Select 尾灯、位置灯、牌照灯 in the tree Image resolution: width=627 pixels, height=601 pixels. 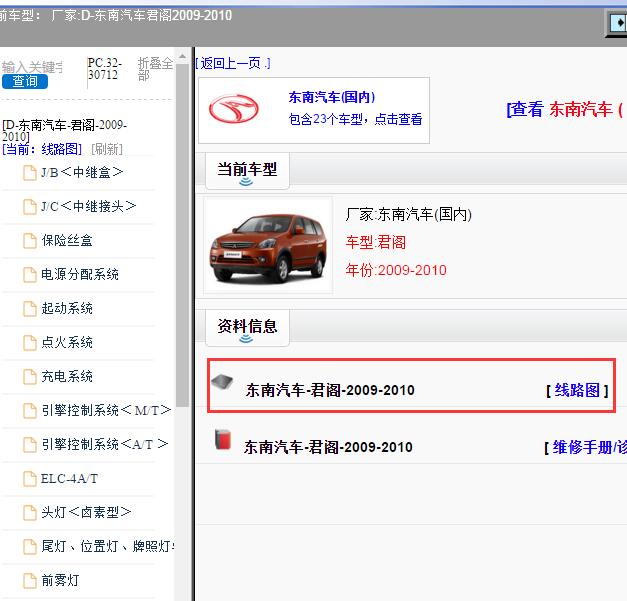tap(108, 547)
